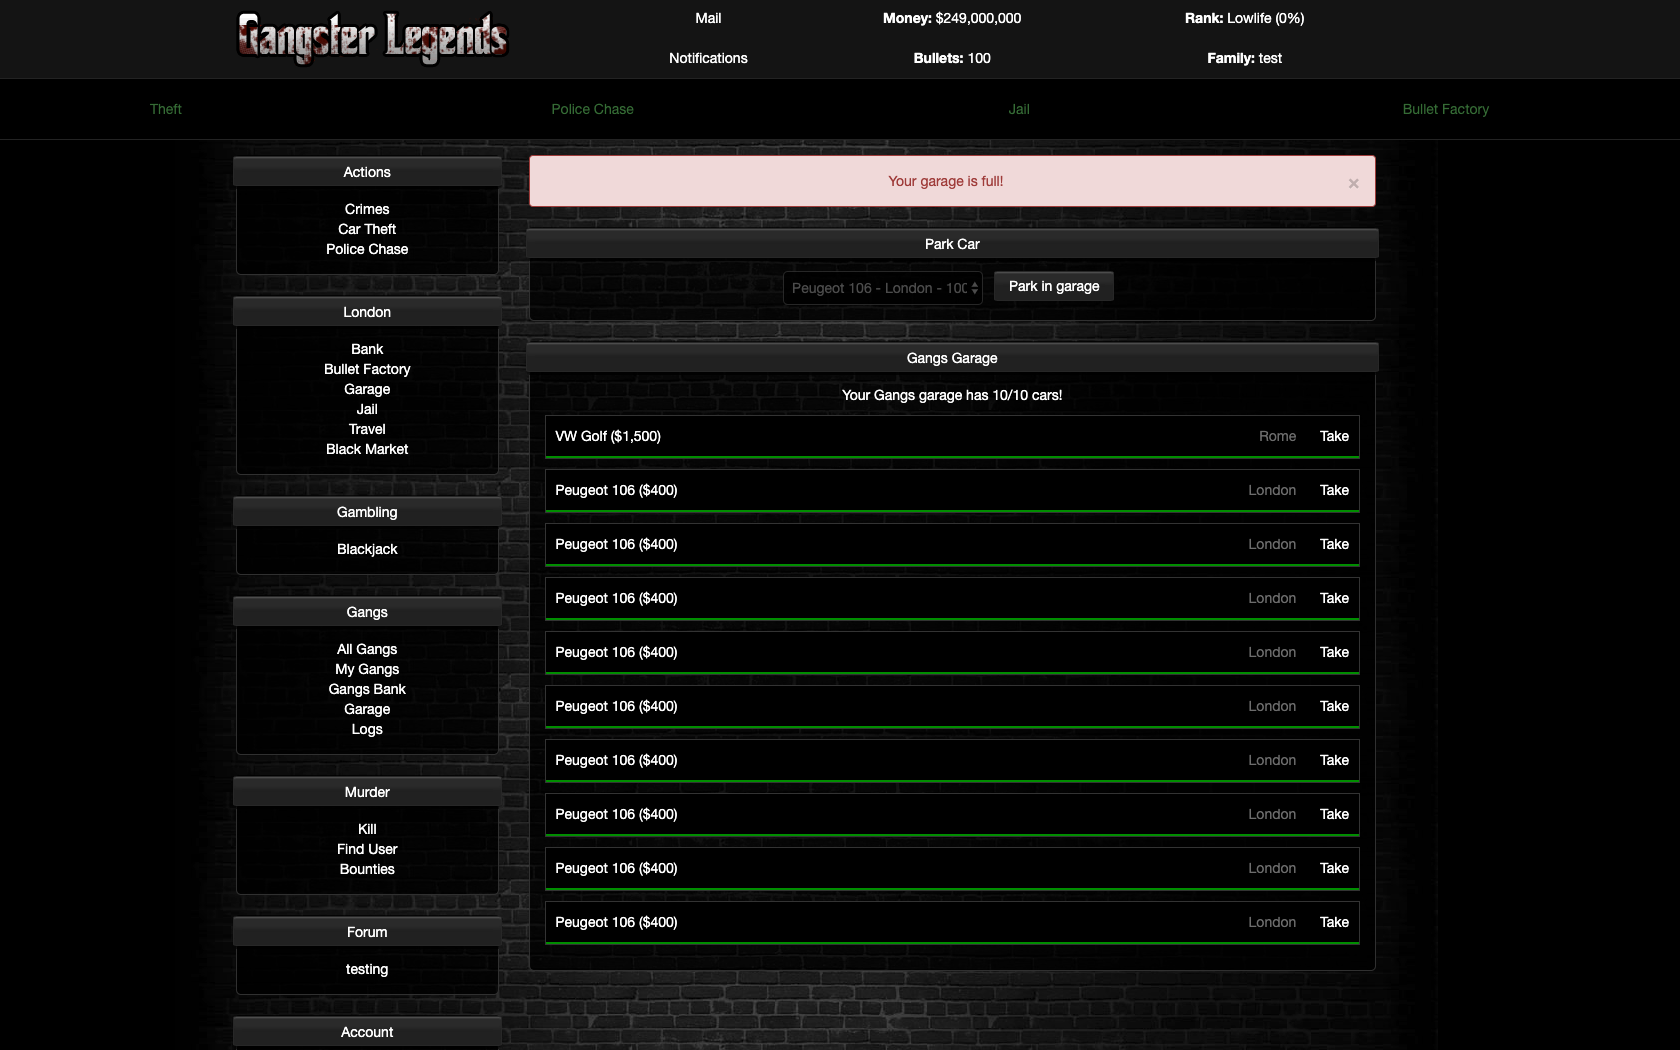Open Gangs Bank in the sidebar
This screenshot has width=1680, height=1050.
(x=367, y=689)
